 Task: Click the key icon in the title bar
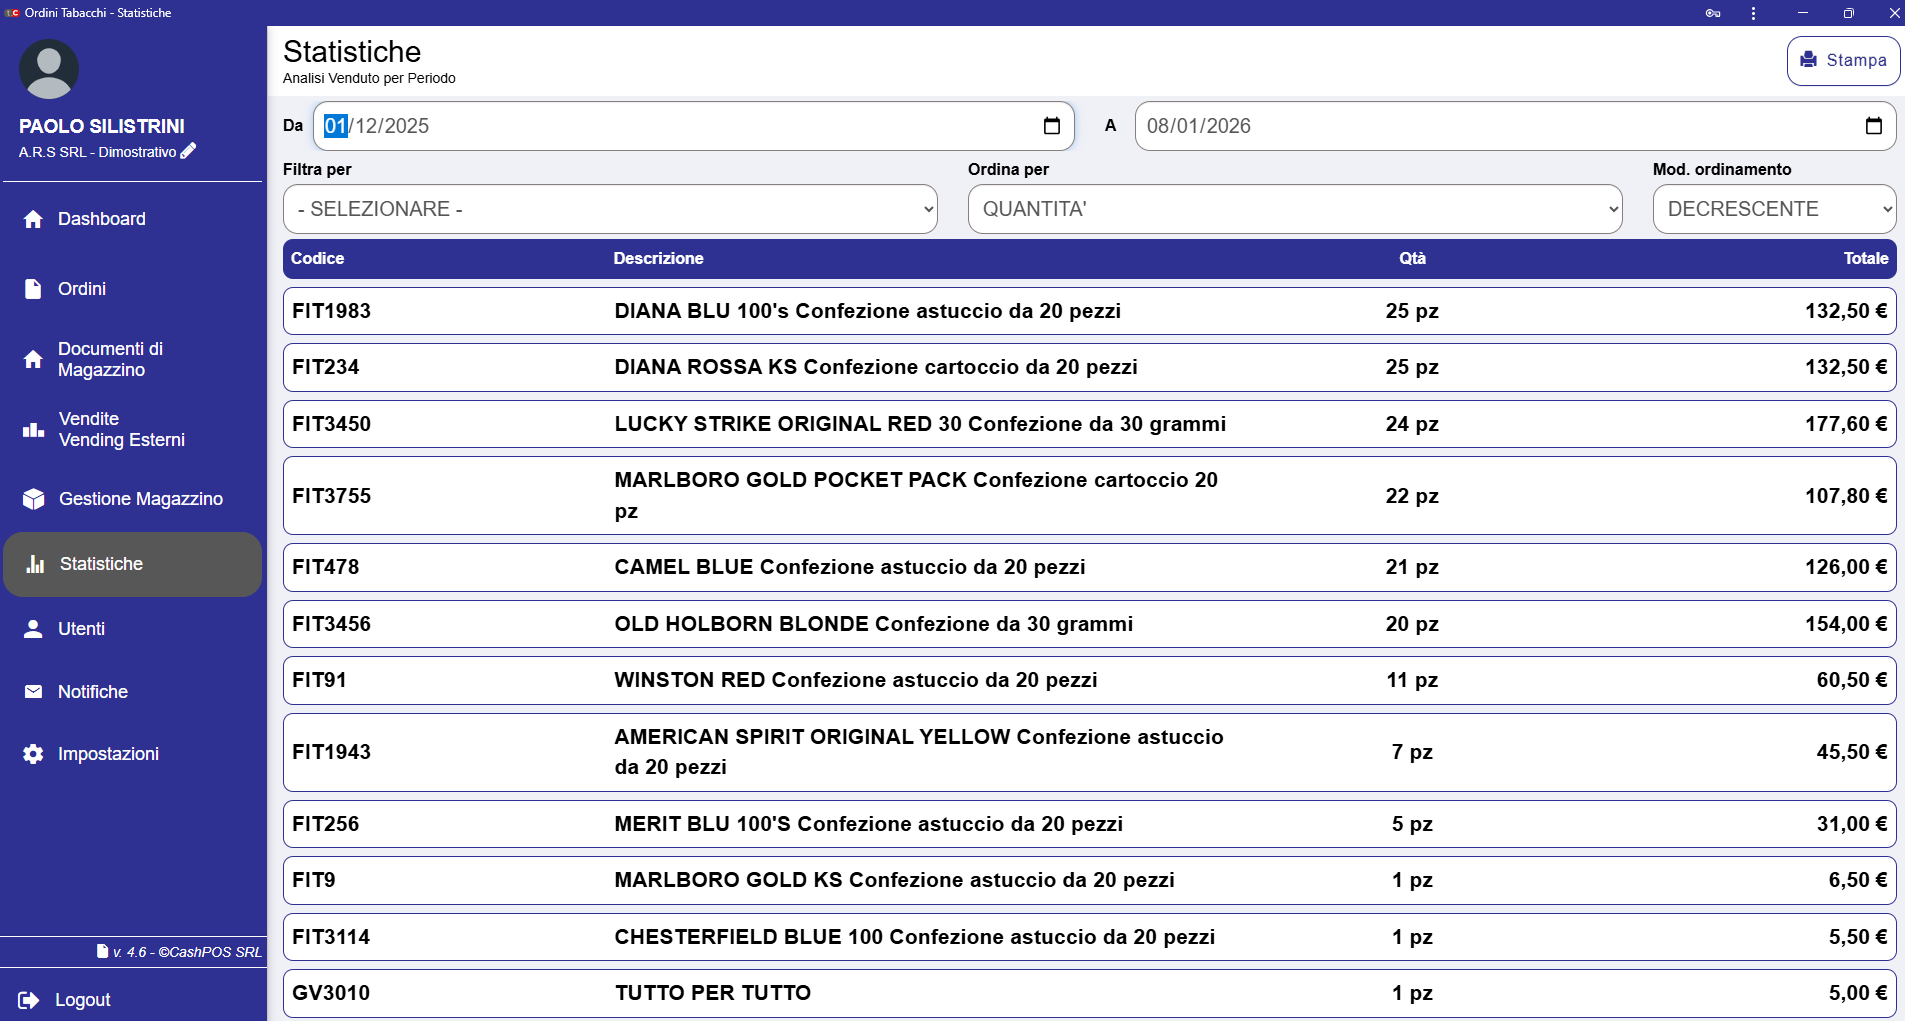(x=1712, y=13)
